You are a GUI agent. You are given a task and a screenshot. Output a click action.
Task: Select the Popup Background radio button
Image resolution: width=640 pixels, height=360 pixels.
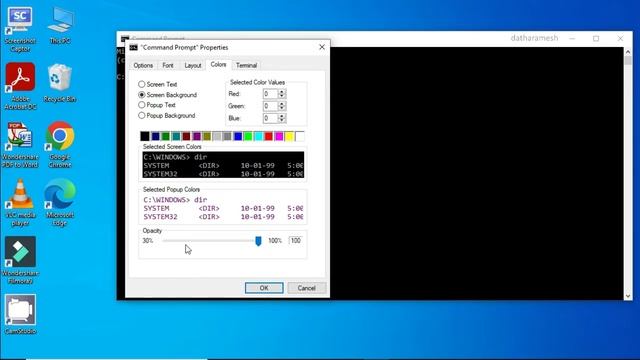coord(142,116)
